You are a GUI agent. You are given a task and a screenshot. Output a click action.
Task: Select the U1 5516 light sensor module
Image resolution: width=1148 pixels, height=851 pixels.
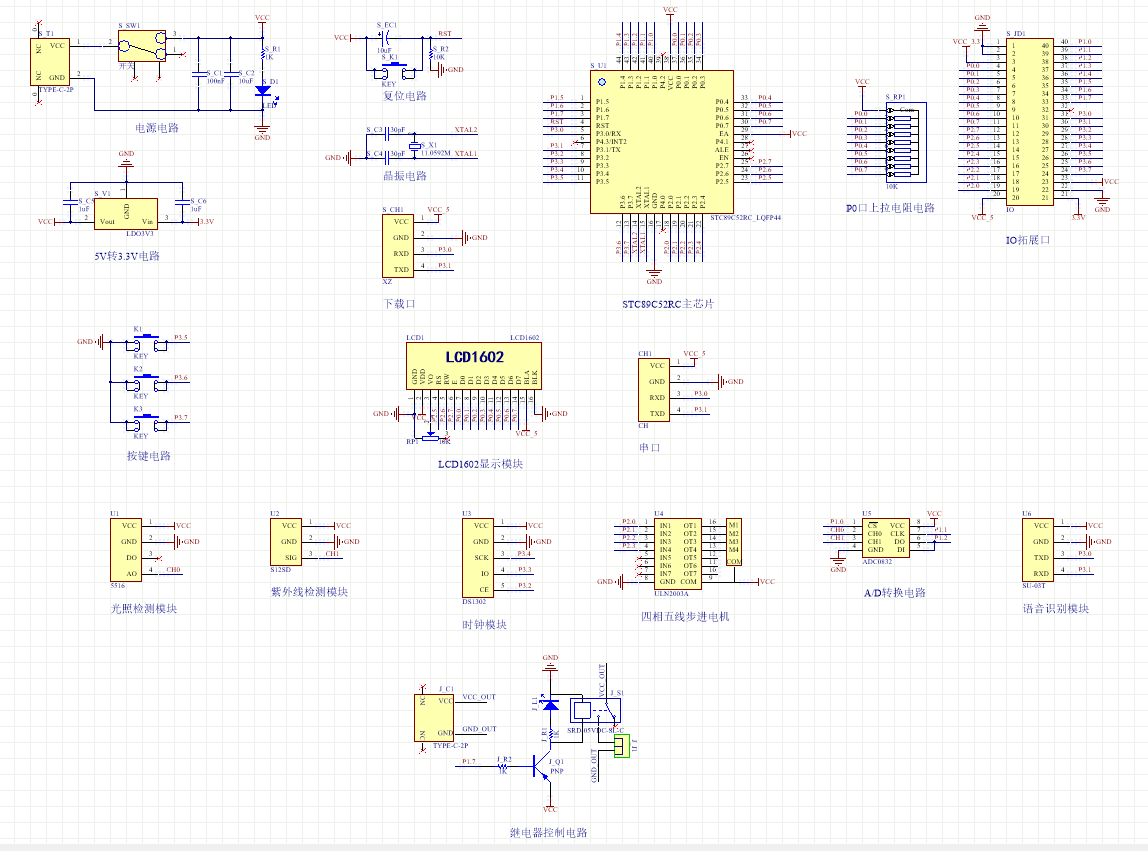(x=126, y=549)
